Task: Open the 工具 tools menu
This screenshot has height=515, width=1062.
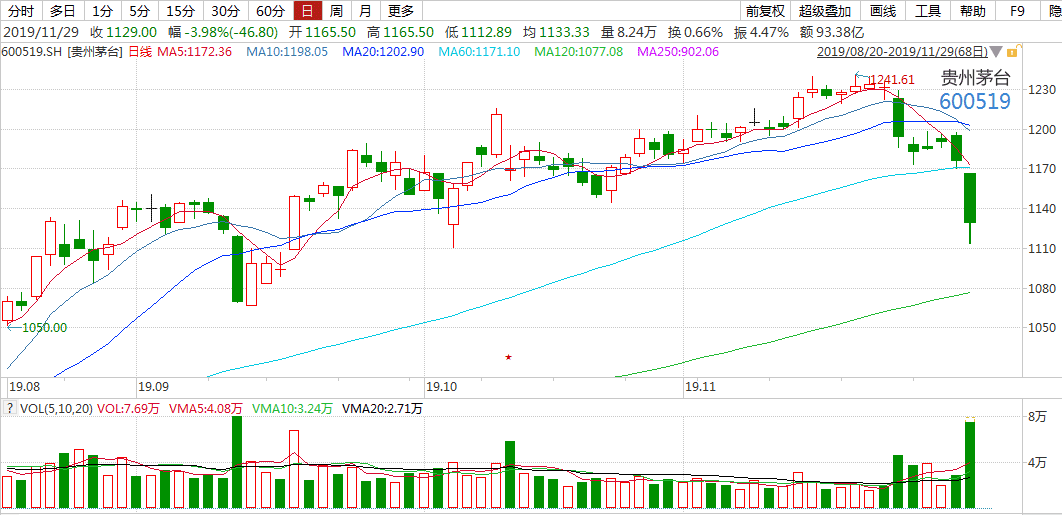Action: click(928, 10)
